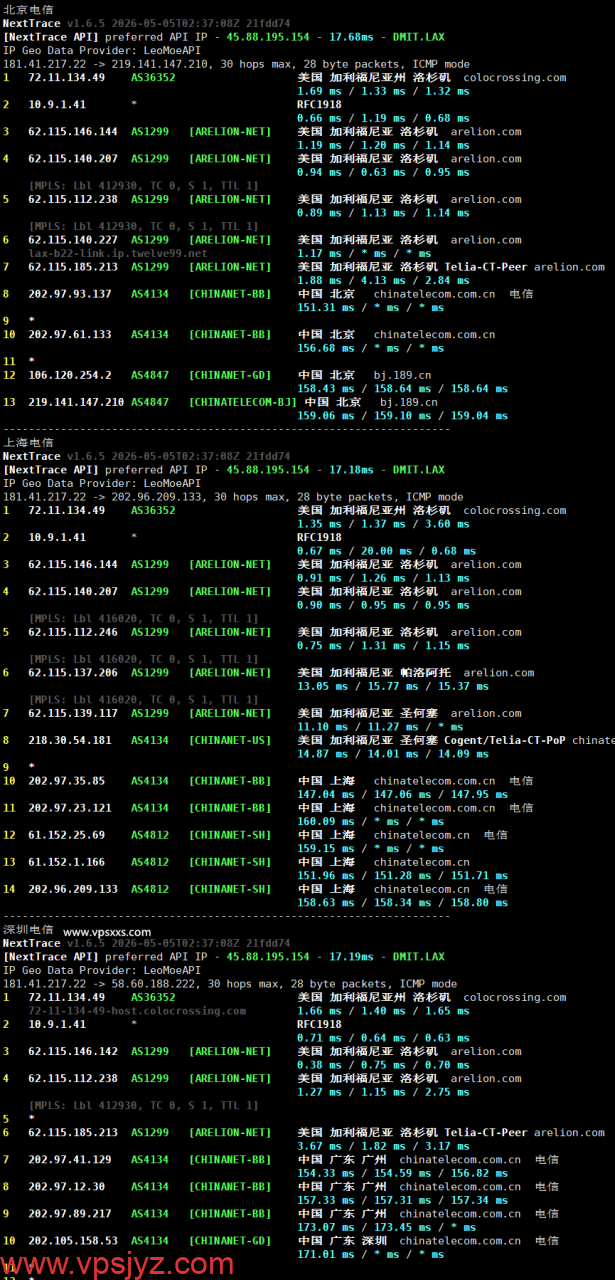Screen dimensions: 615x1280
Task: Click hostname 72-11-134-49-host.colocrossing.com
Action: (137, 1011)
